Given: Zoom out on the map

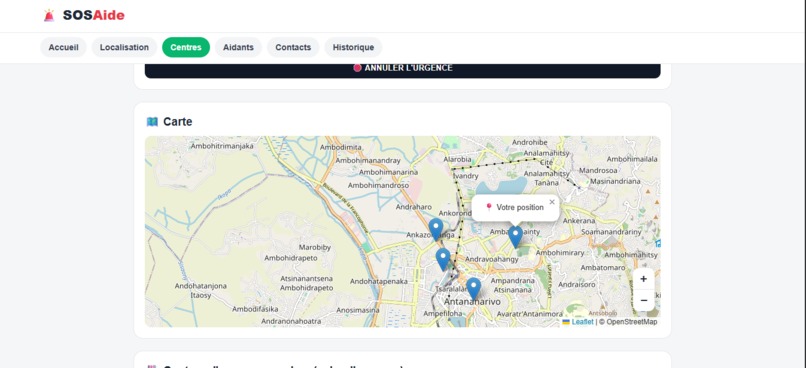Looking at the screenshot, I should pos(644,301).
